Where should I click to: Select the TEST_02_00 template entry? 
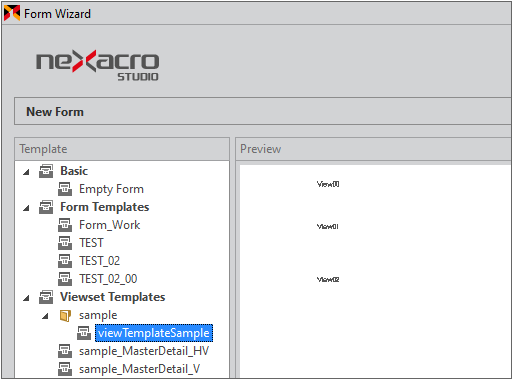(108, 279)
